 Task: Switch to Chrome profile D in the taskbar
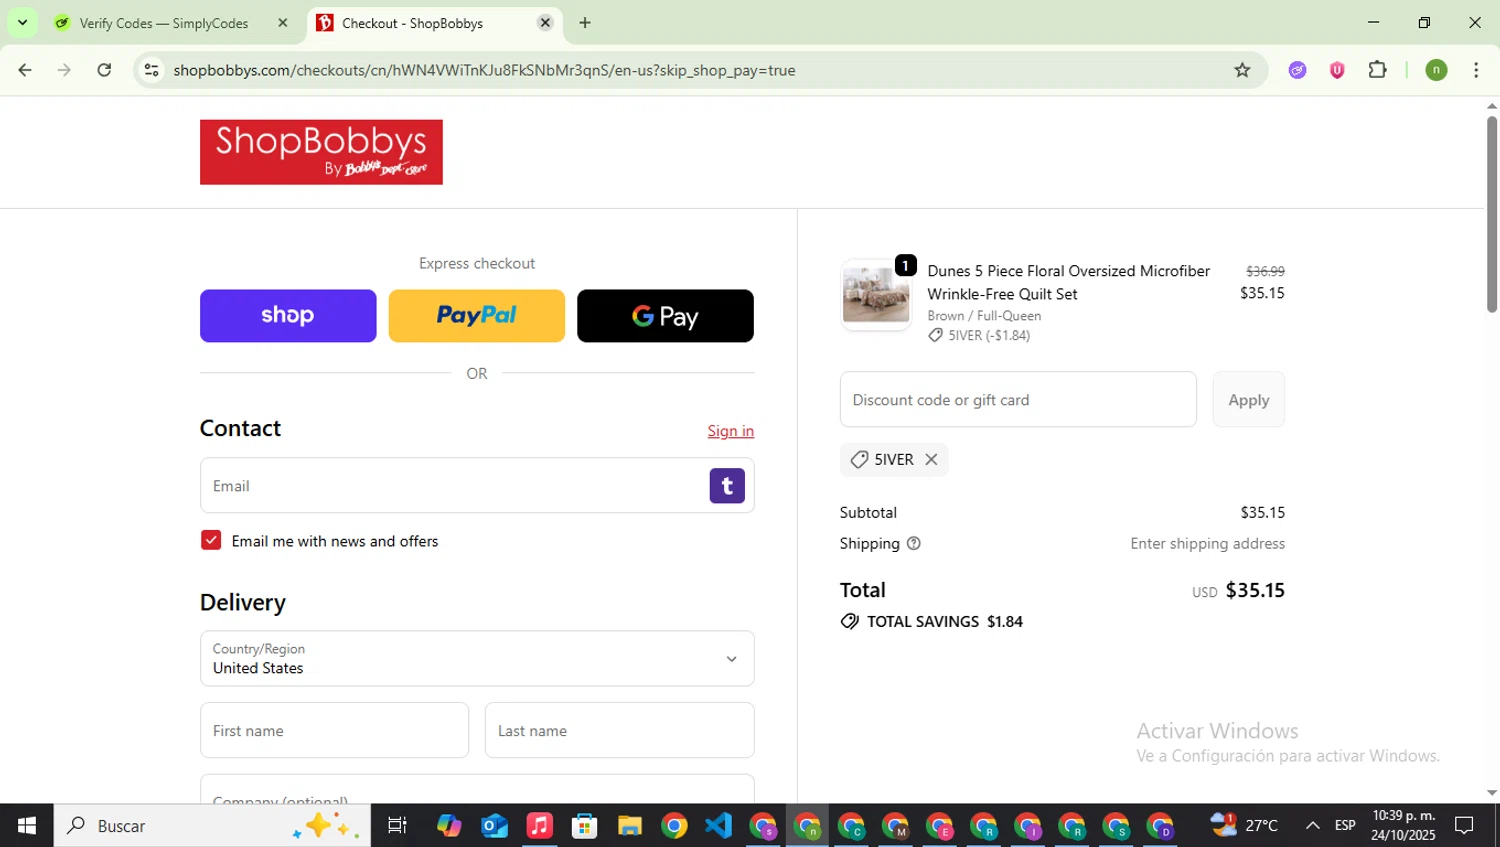(1160, 826)
